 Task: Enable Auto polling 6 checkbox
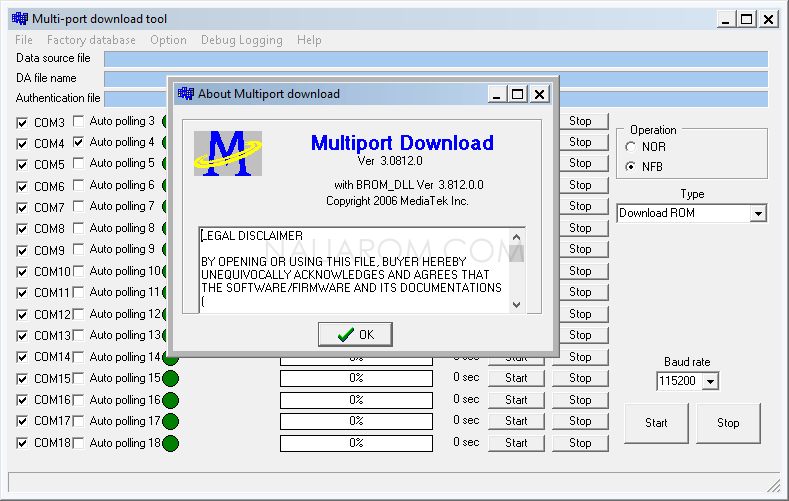[x=78, y=185]
